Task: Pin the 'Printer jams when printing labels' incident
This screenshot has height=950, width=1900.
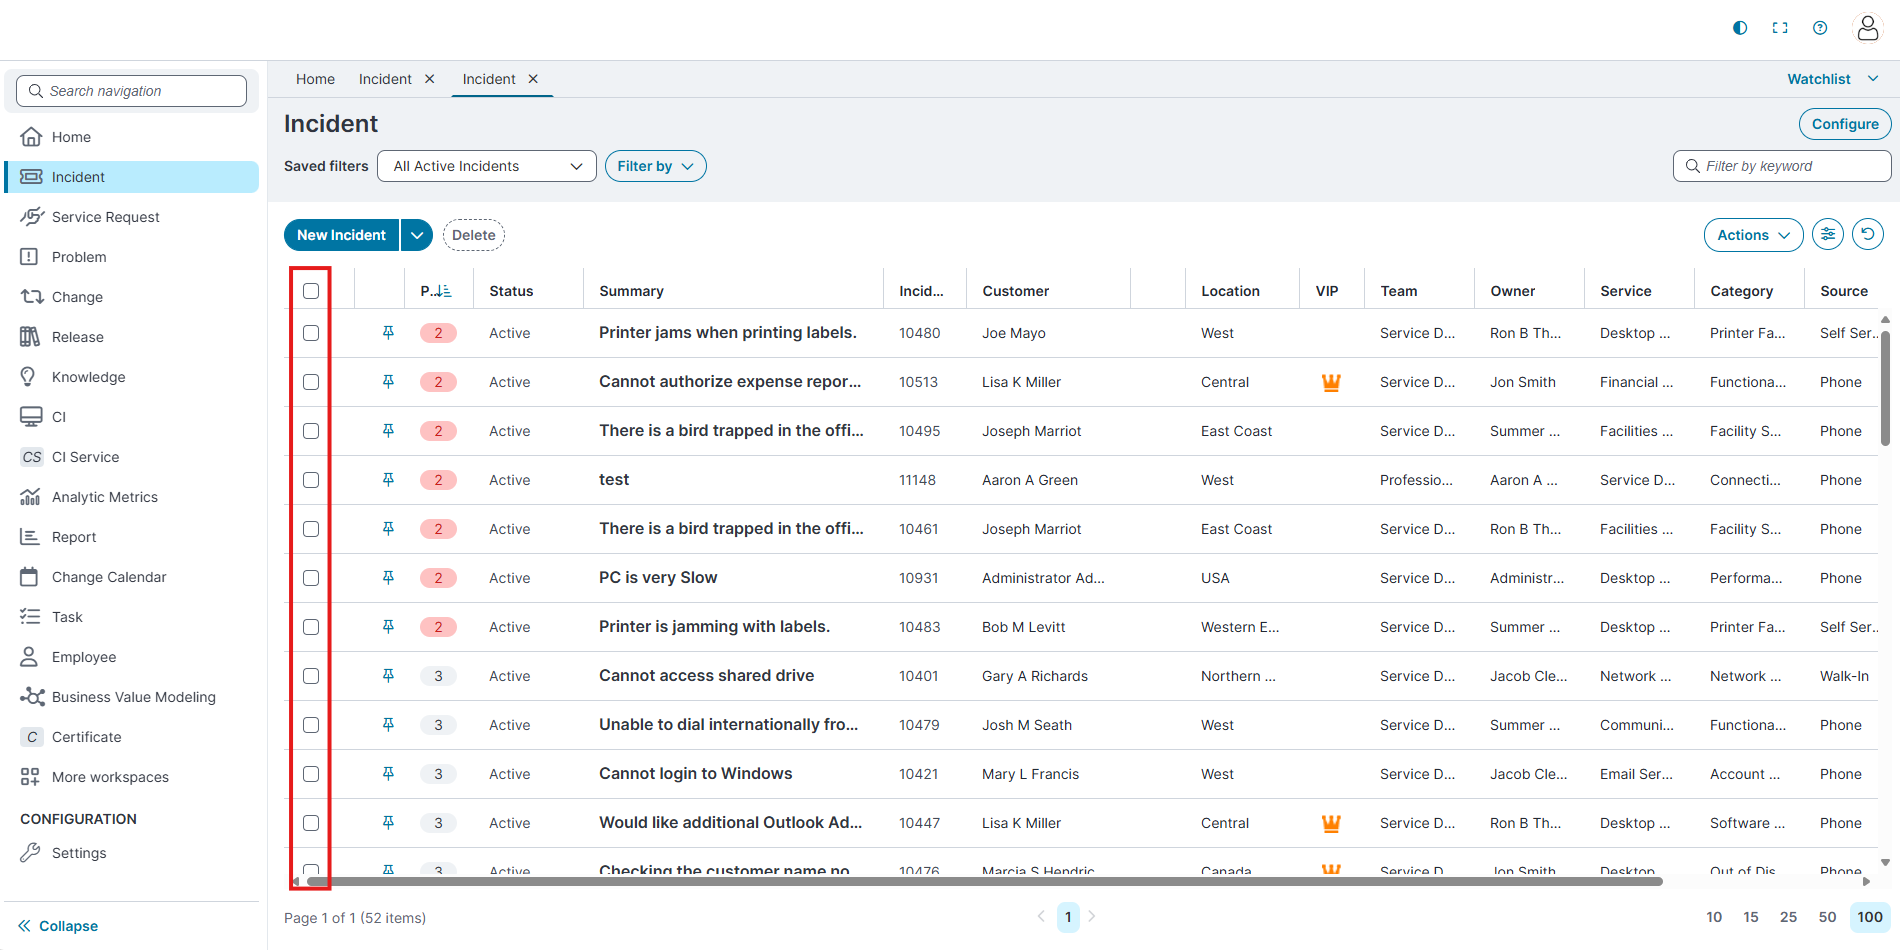Action: [x=388, y=333]
